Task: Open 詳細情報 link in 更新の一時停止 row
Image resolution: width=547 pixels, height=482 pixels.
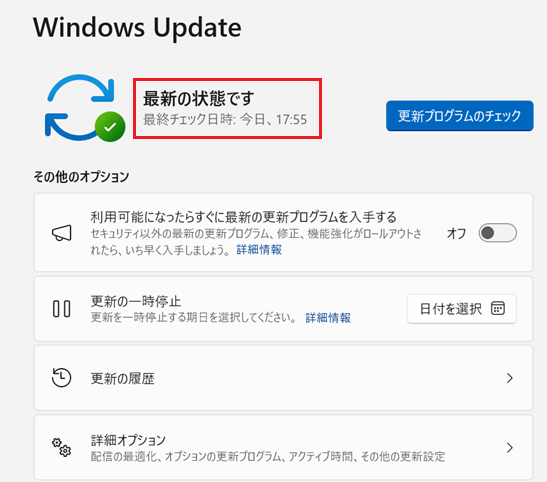Action: point(328,318)
